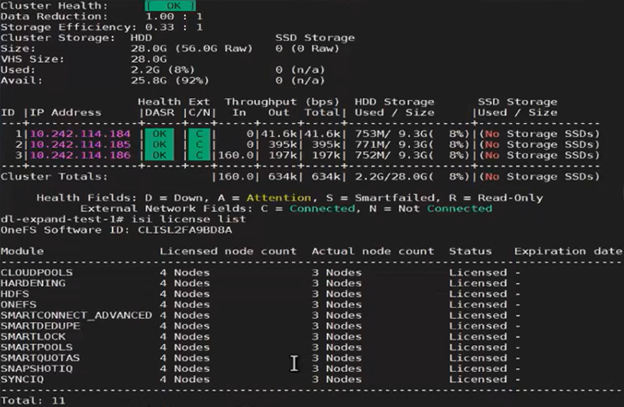The width and height of the screenshot is (624, 407).
Task: Click node 1's green OK health indicator
Action: [x=158, y=133]
